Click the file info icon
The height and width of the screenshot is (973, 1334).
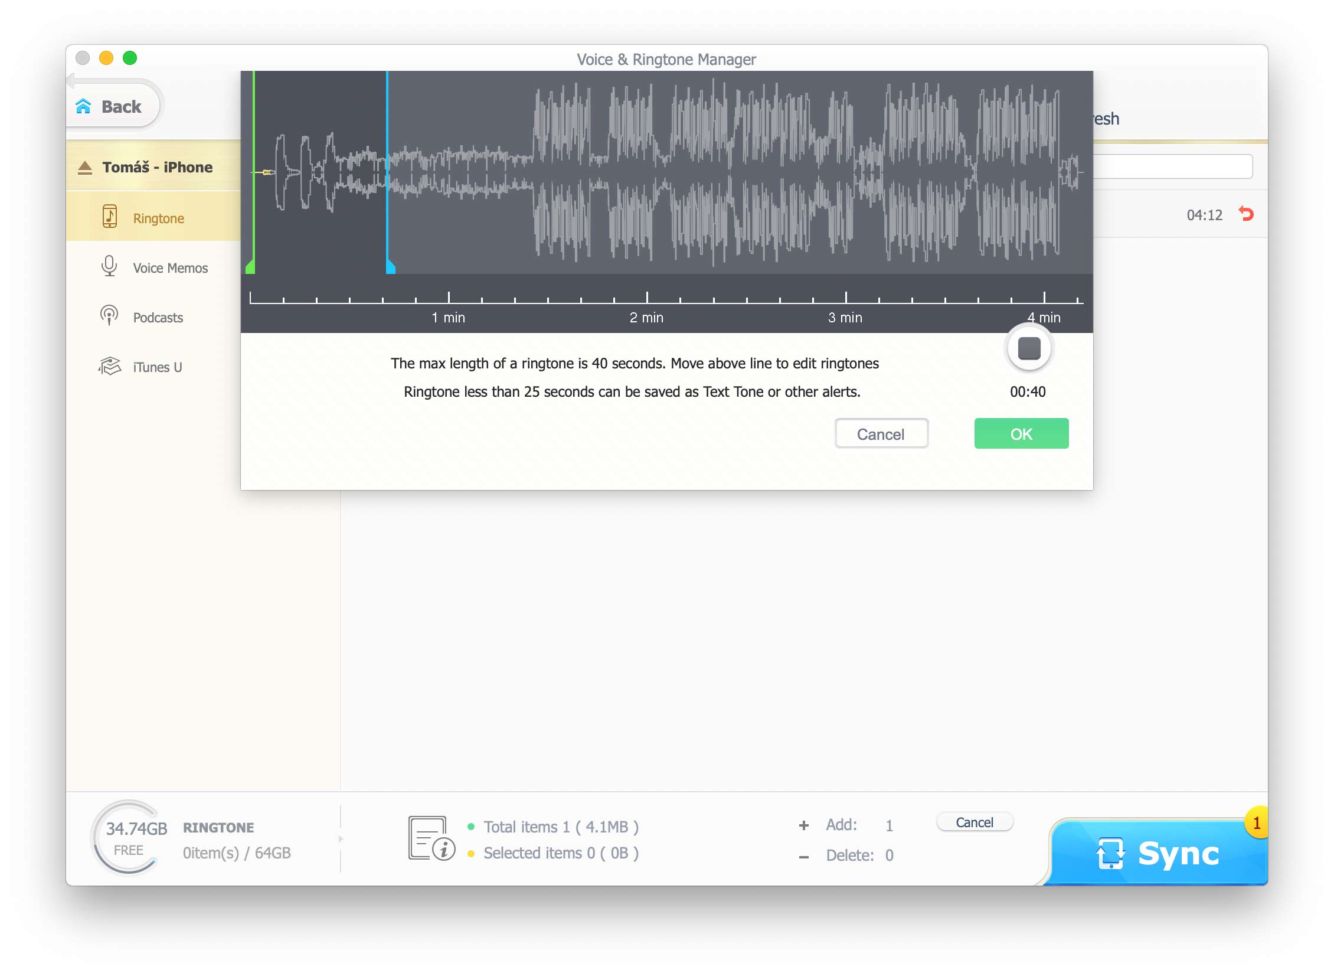(431, 839)
